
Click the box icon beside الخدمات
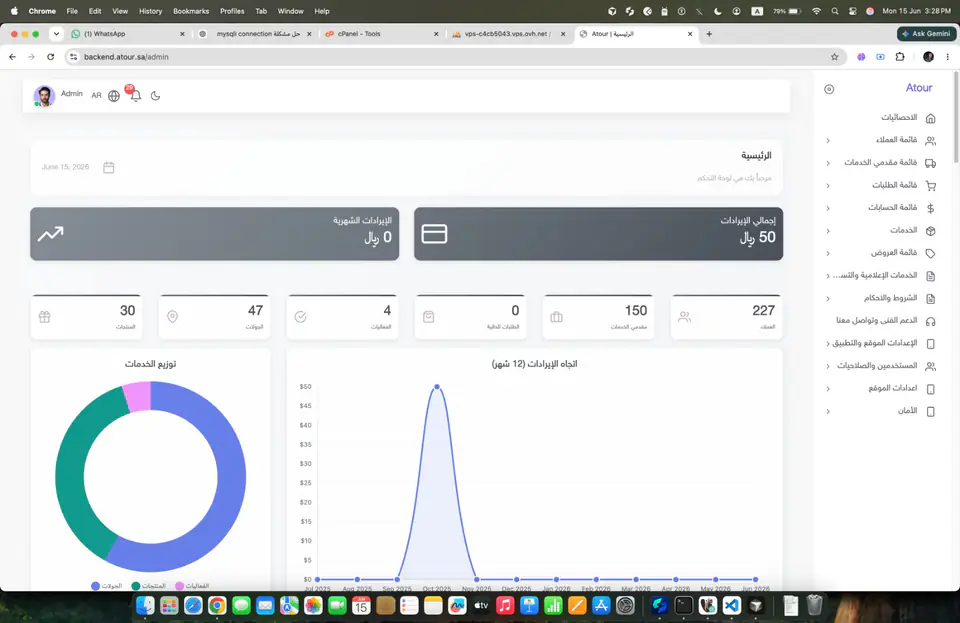pyautogui.click(x=930, y=231)
